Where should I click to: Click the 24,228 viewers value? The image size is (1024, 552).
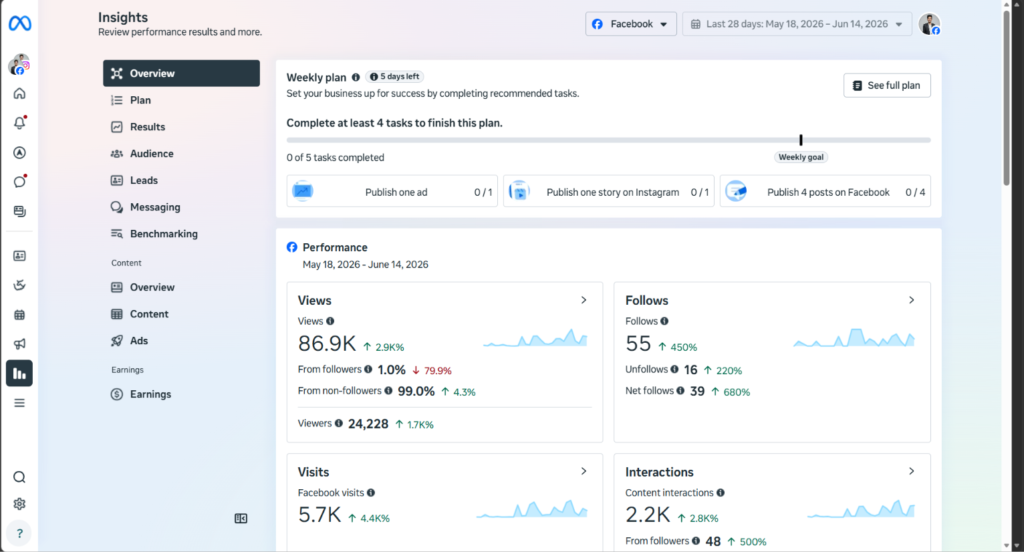click(x=368, y=424)
